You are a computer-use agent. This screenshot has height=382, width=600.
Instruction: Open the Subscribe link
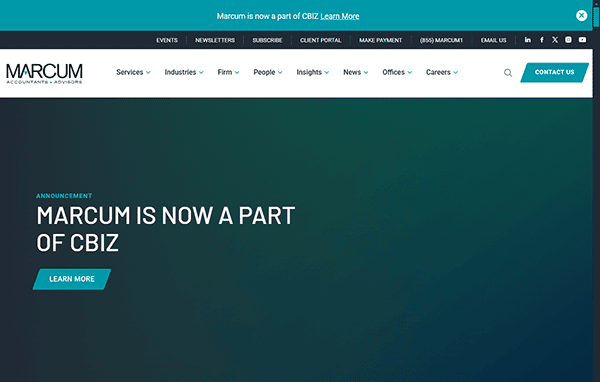[267, 40]
